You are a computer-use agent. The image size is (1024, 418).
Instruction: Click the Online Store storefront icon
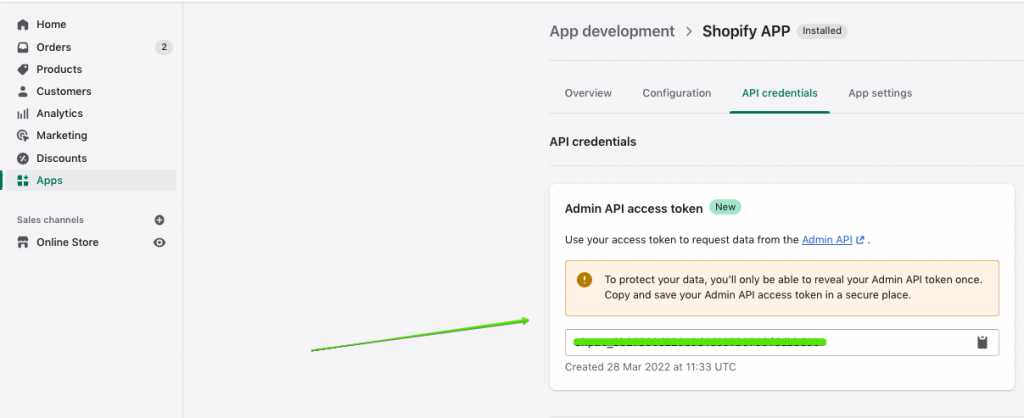[23, 242]
